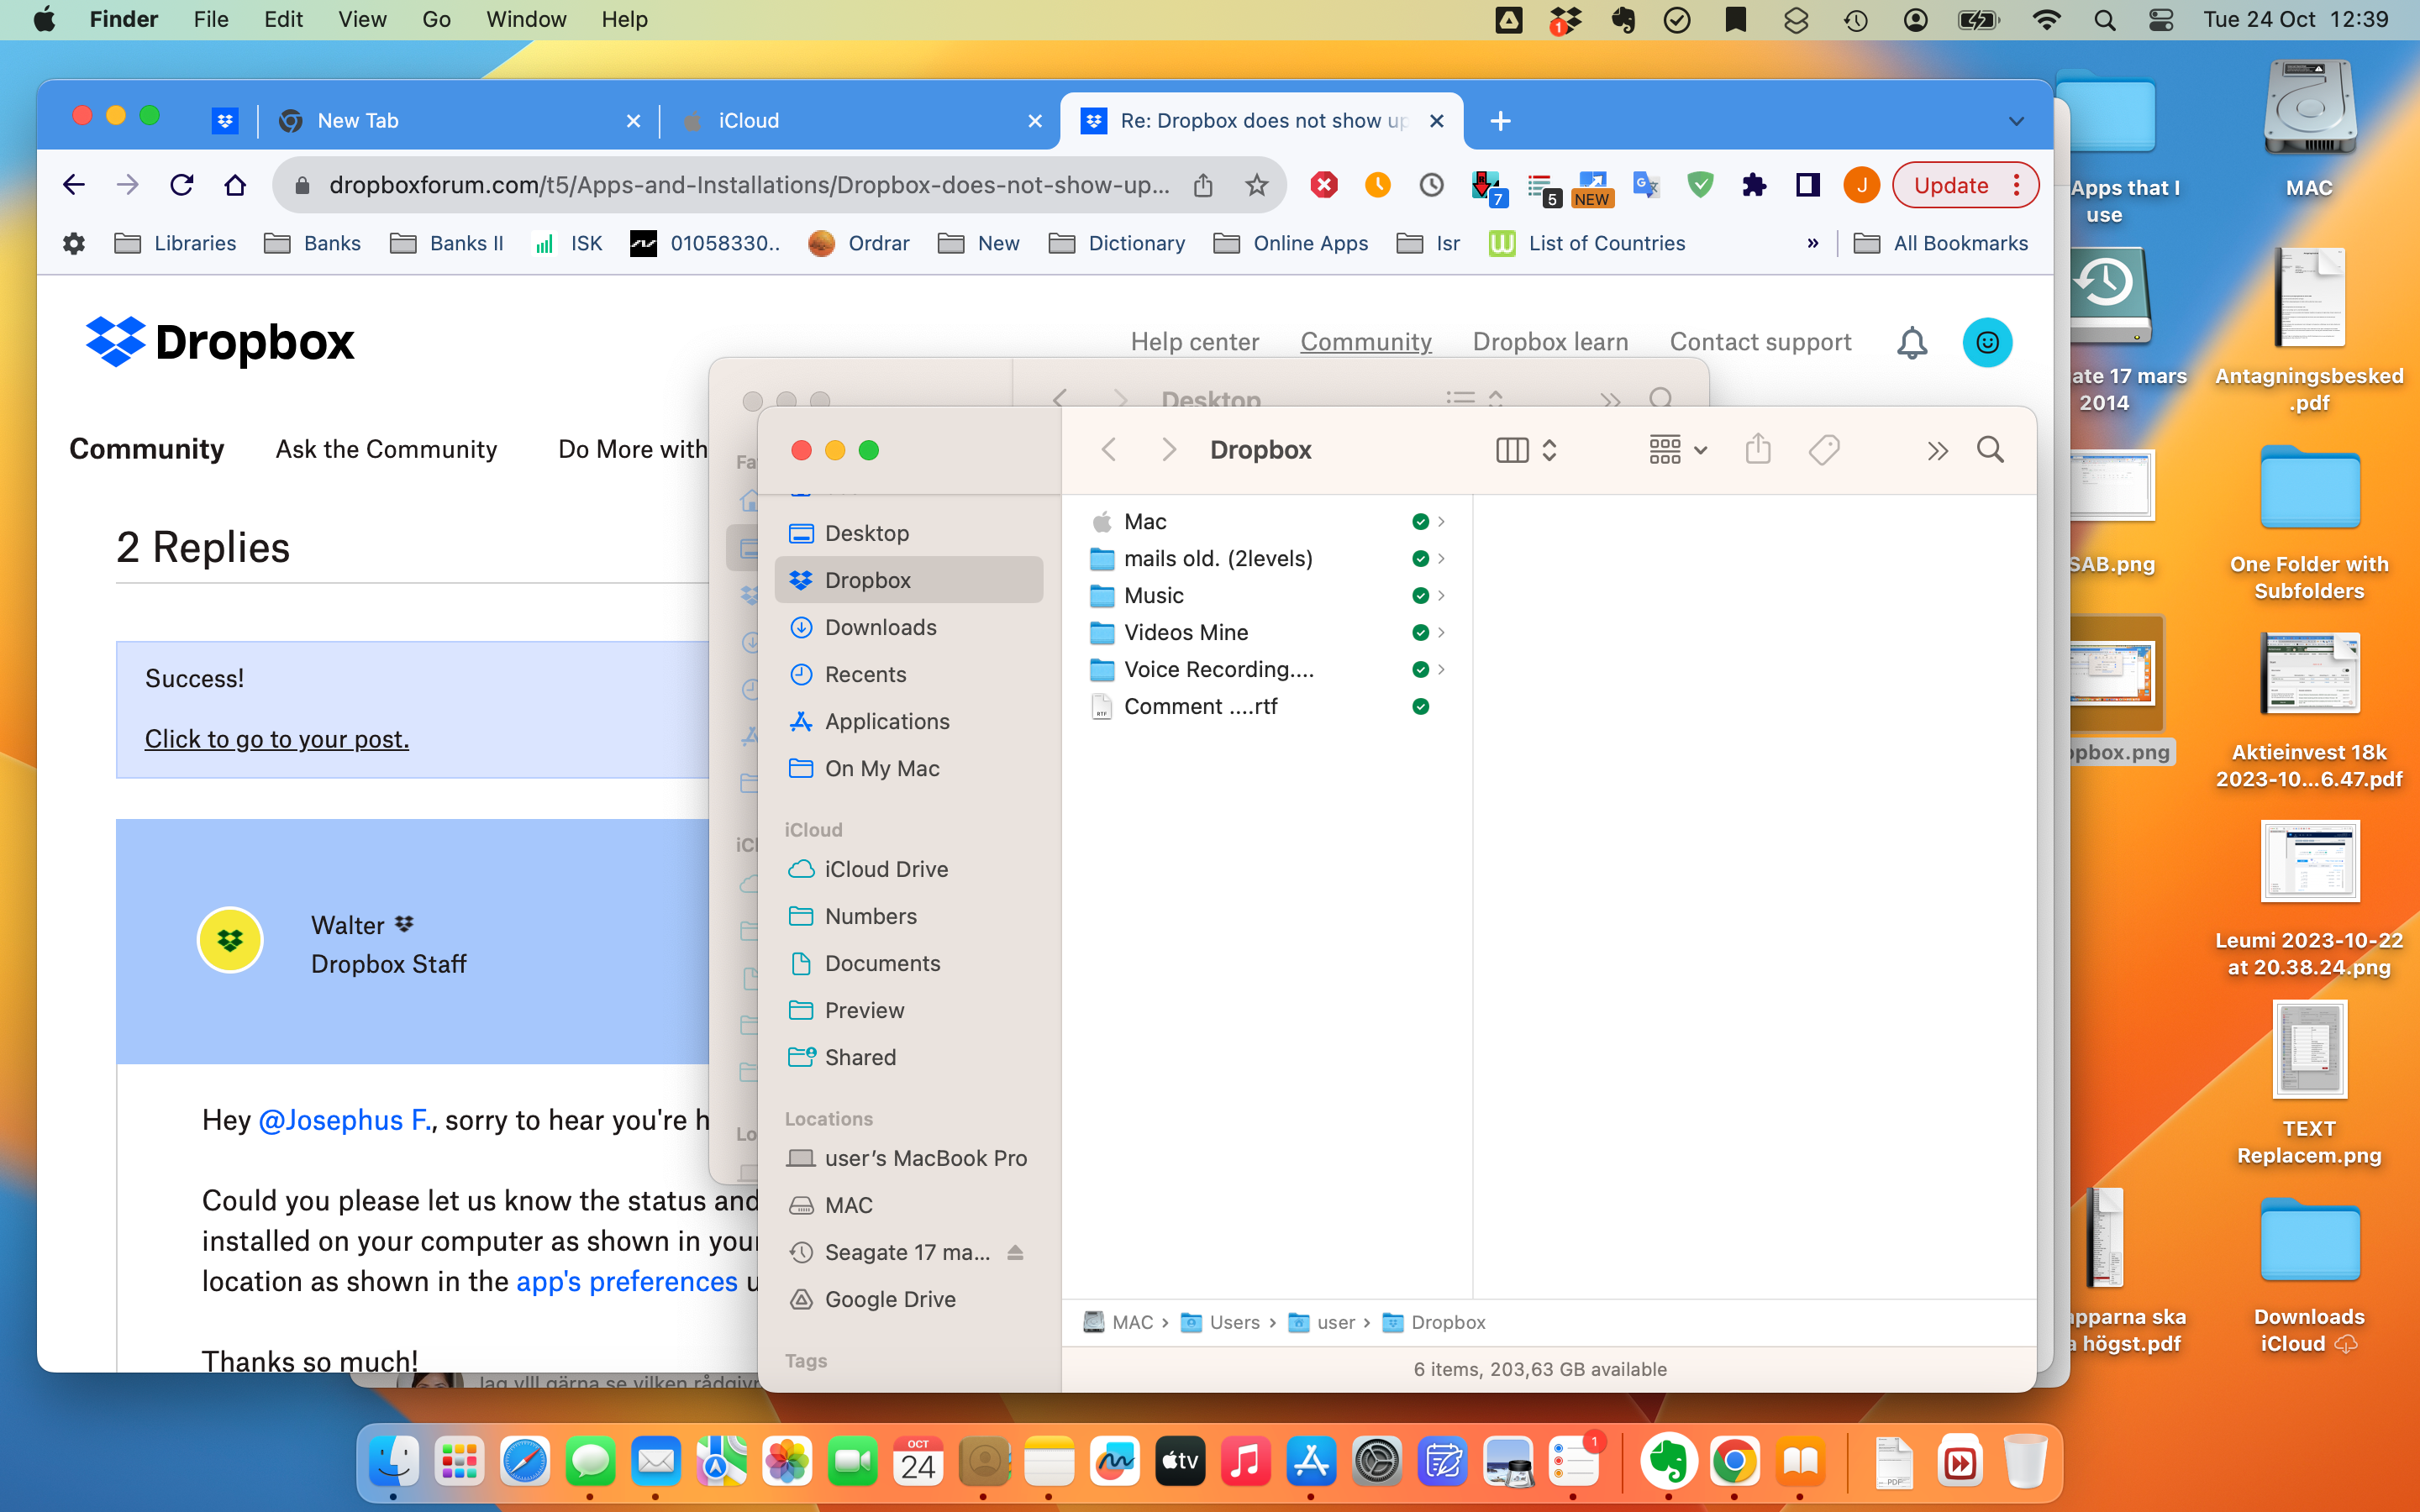The image size is (2420, 1512).
Task: Expand the Voice Recording folder chevron
Action: pyautogui.click(x=1441, y=670)
